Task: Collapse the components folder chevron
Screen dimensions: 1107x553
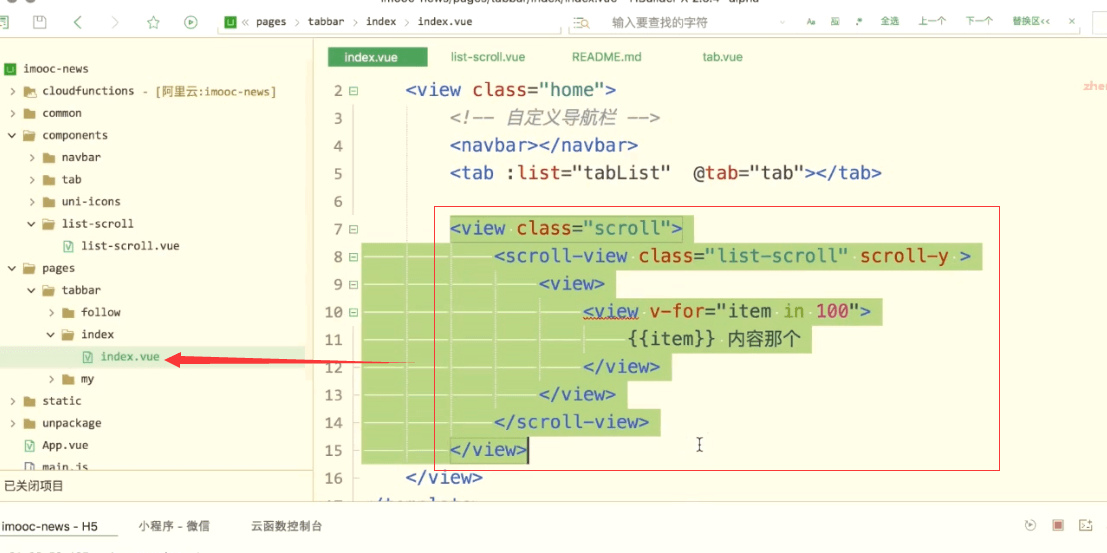Action: 12,135
